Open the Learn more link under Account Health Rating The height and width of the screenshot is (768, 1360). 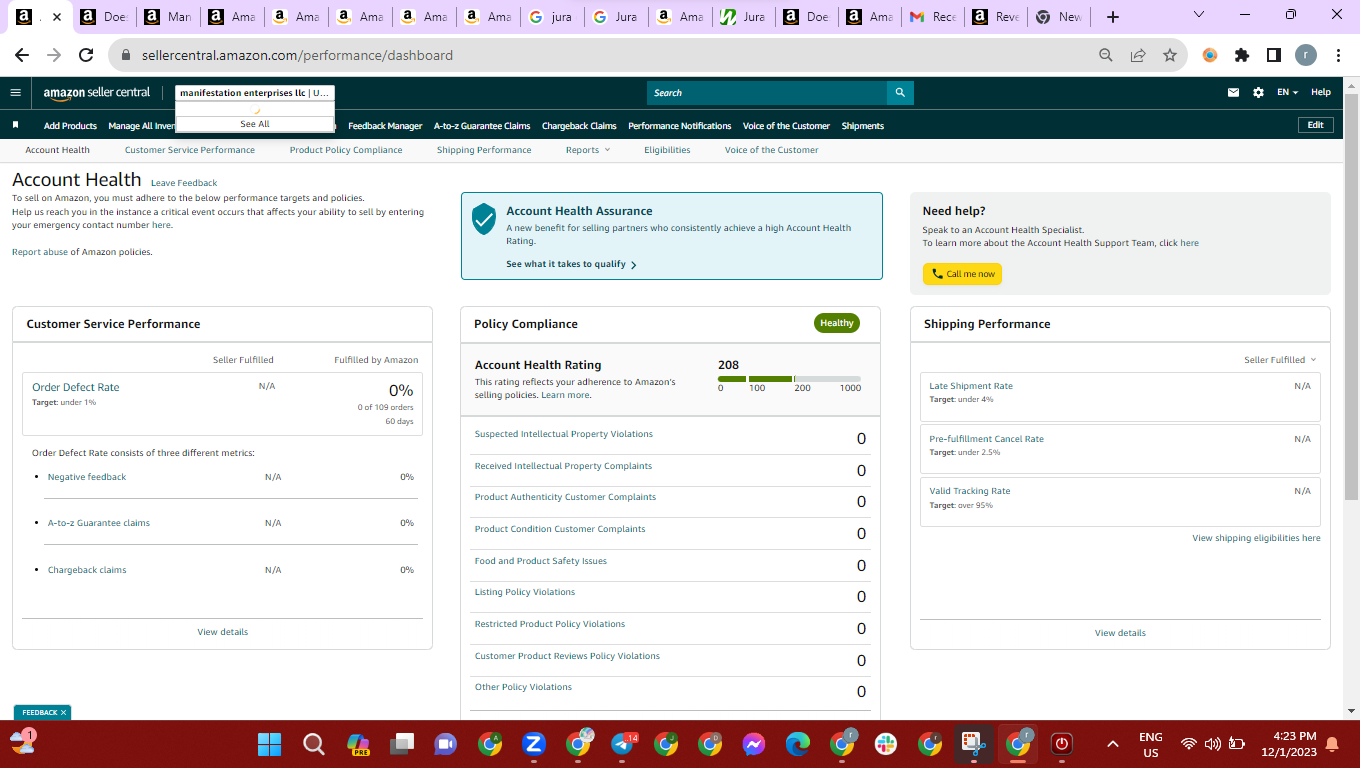point(565,395)
